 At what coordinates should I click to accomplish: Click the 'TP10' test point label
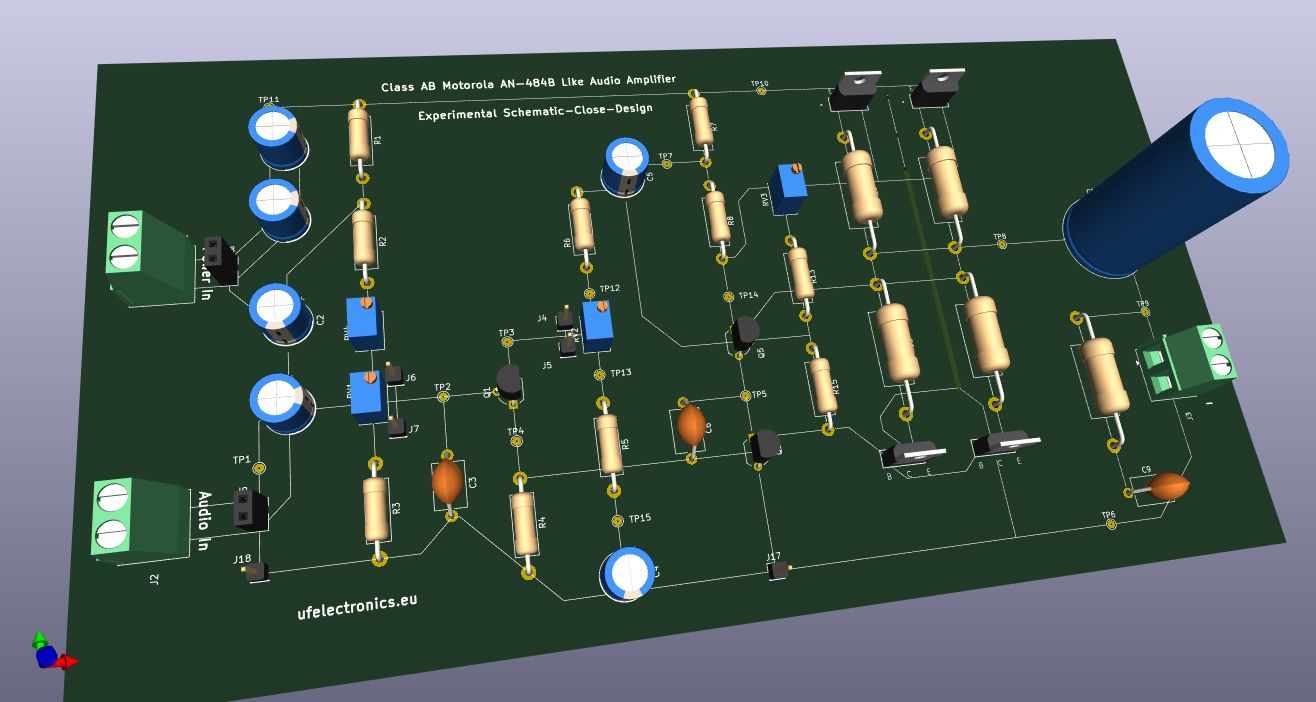tap(759, 84)
